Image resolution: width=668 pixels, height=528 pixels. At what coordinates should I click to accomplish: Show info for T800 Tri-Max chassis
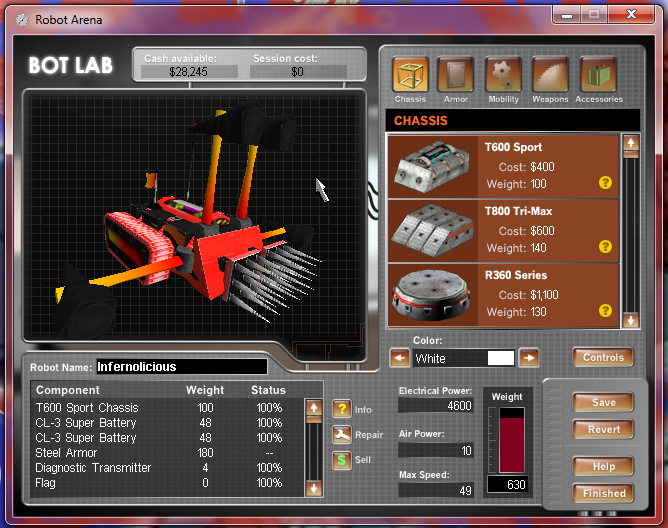coord(605,247)
